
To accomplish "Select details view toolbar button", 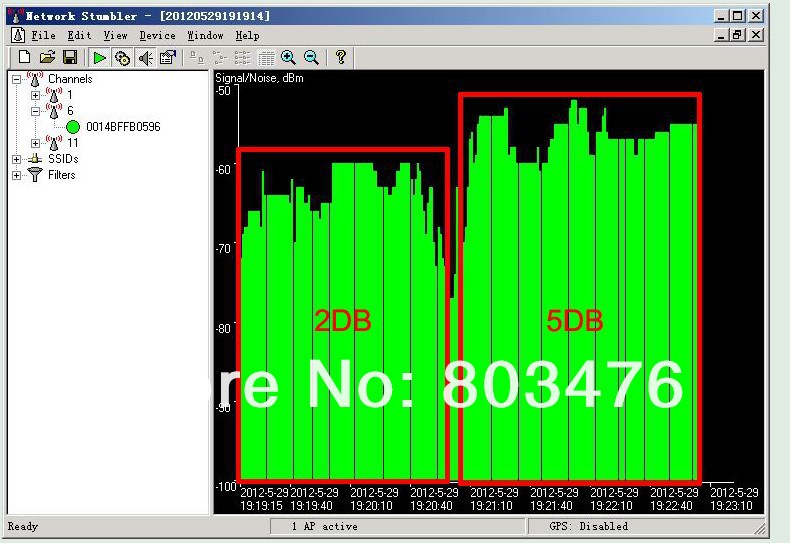I will coord(266,58).
